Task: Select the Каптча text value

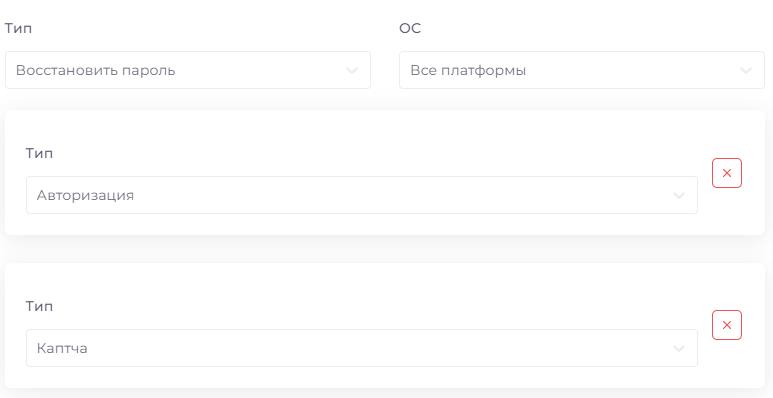Action: [x=62, y=349]
